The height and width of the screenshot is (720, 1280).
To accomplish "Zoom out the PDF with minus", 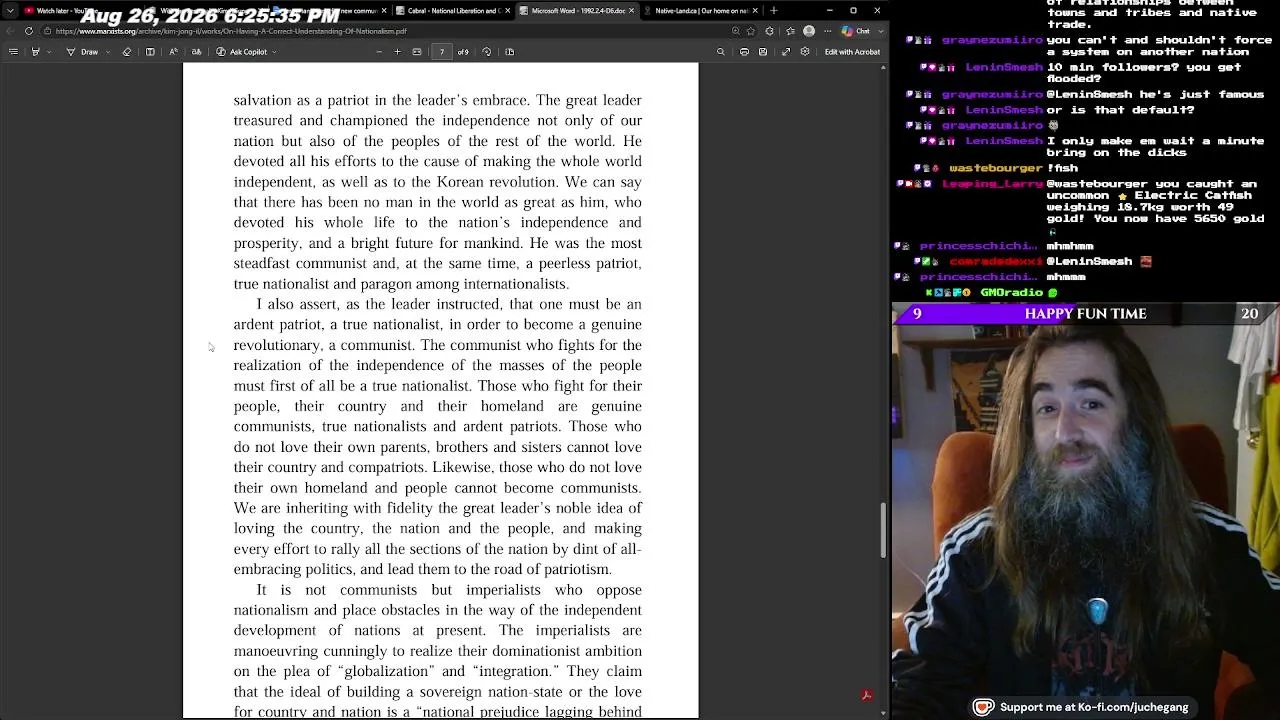I will tap(379, 52).
